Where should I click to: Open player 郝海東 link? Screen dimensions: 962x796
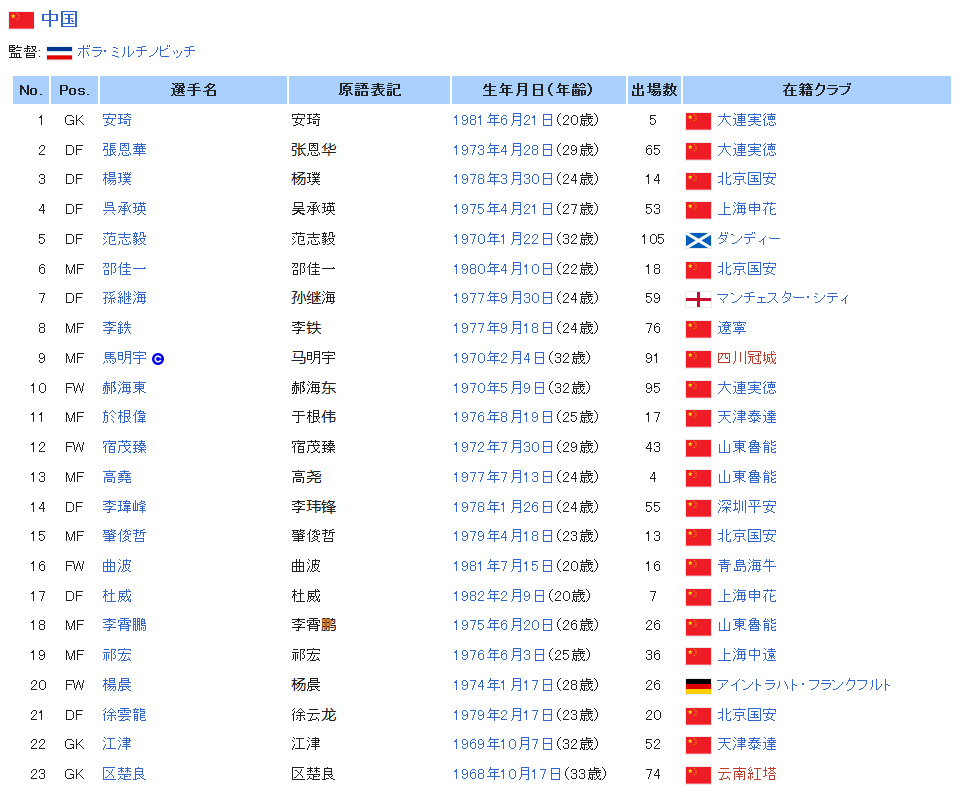(x=124, y=388)
